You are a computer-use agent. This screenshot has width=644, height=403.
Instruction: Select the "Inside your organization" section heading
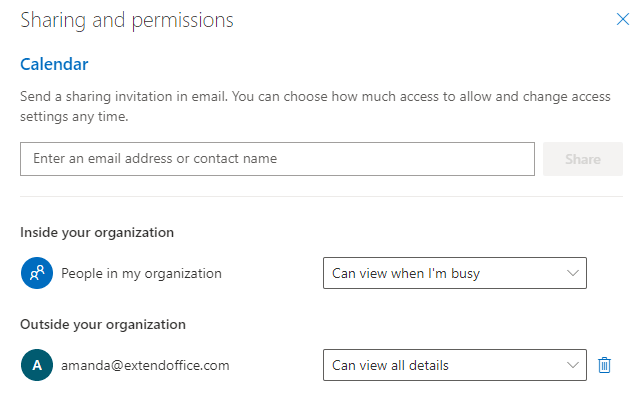tap(97, 233)
